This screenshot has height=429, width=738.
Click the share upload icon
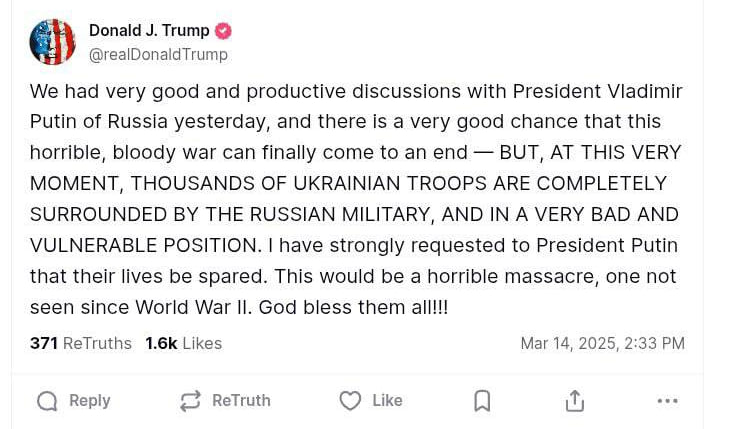coord(574,401)
